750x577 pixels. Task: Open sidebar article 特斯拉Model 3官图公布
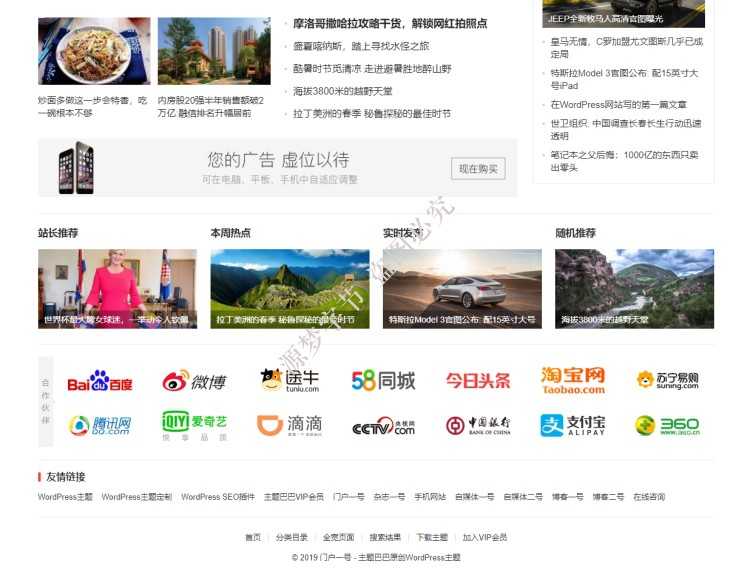click(x=624, y=79)
